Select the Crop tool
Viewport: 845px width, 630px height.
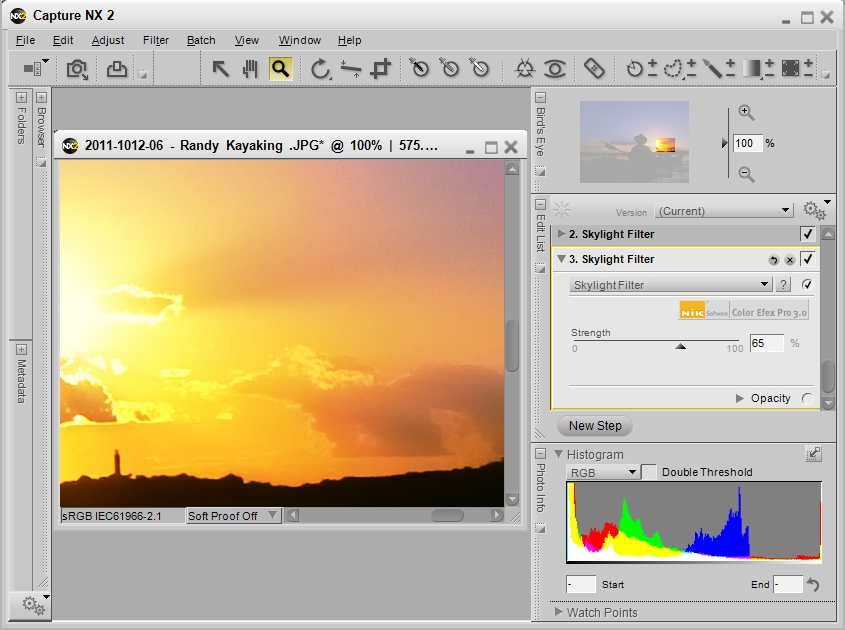(381, 68)
